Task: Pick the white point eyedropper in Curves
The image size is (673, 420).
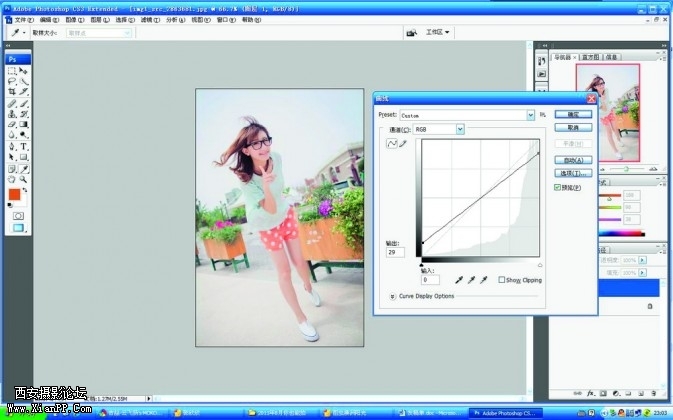Action: click(x=484, y=280)
